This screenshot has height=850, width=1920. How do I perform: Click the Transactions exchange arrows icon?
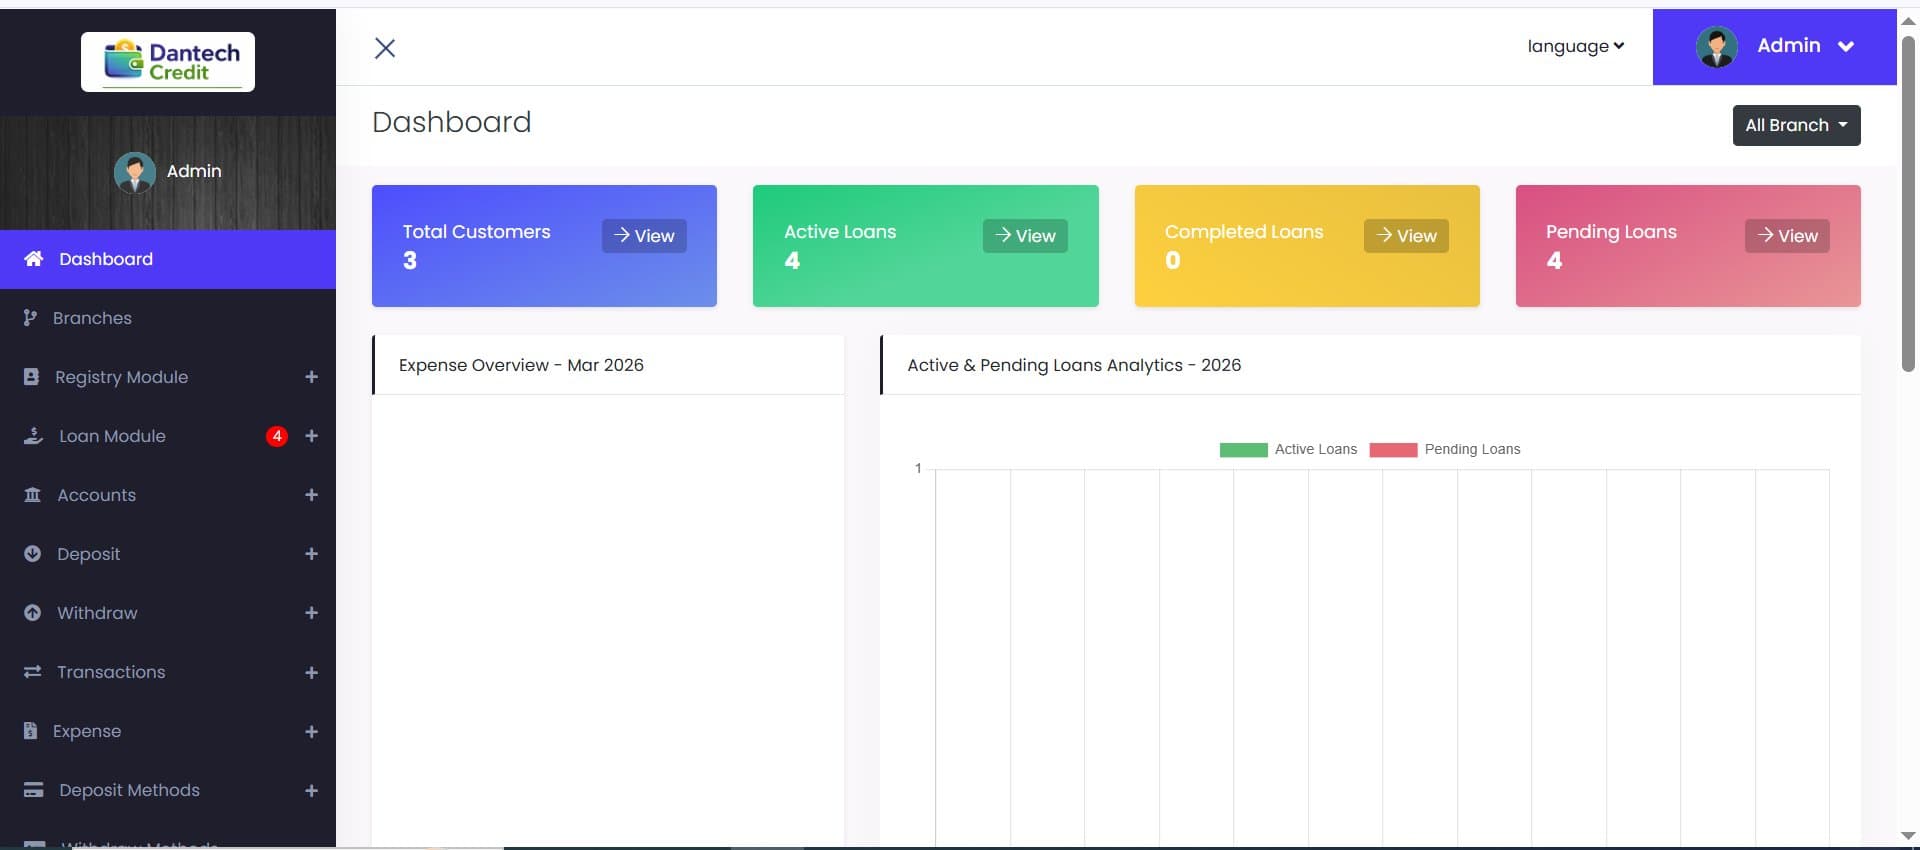pyautogui.click(x=32, y=672)
